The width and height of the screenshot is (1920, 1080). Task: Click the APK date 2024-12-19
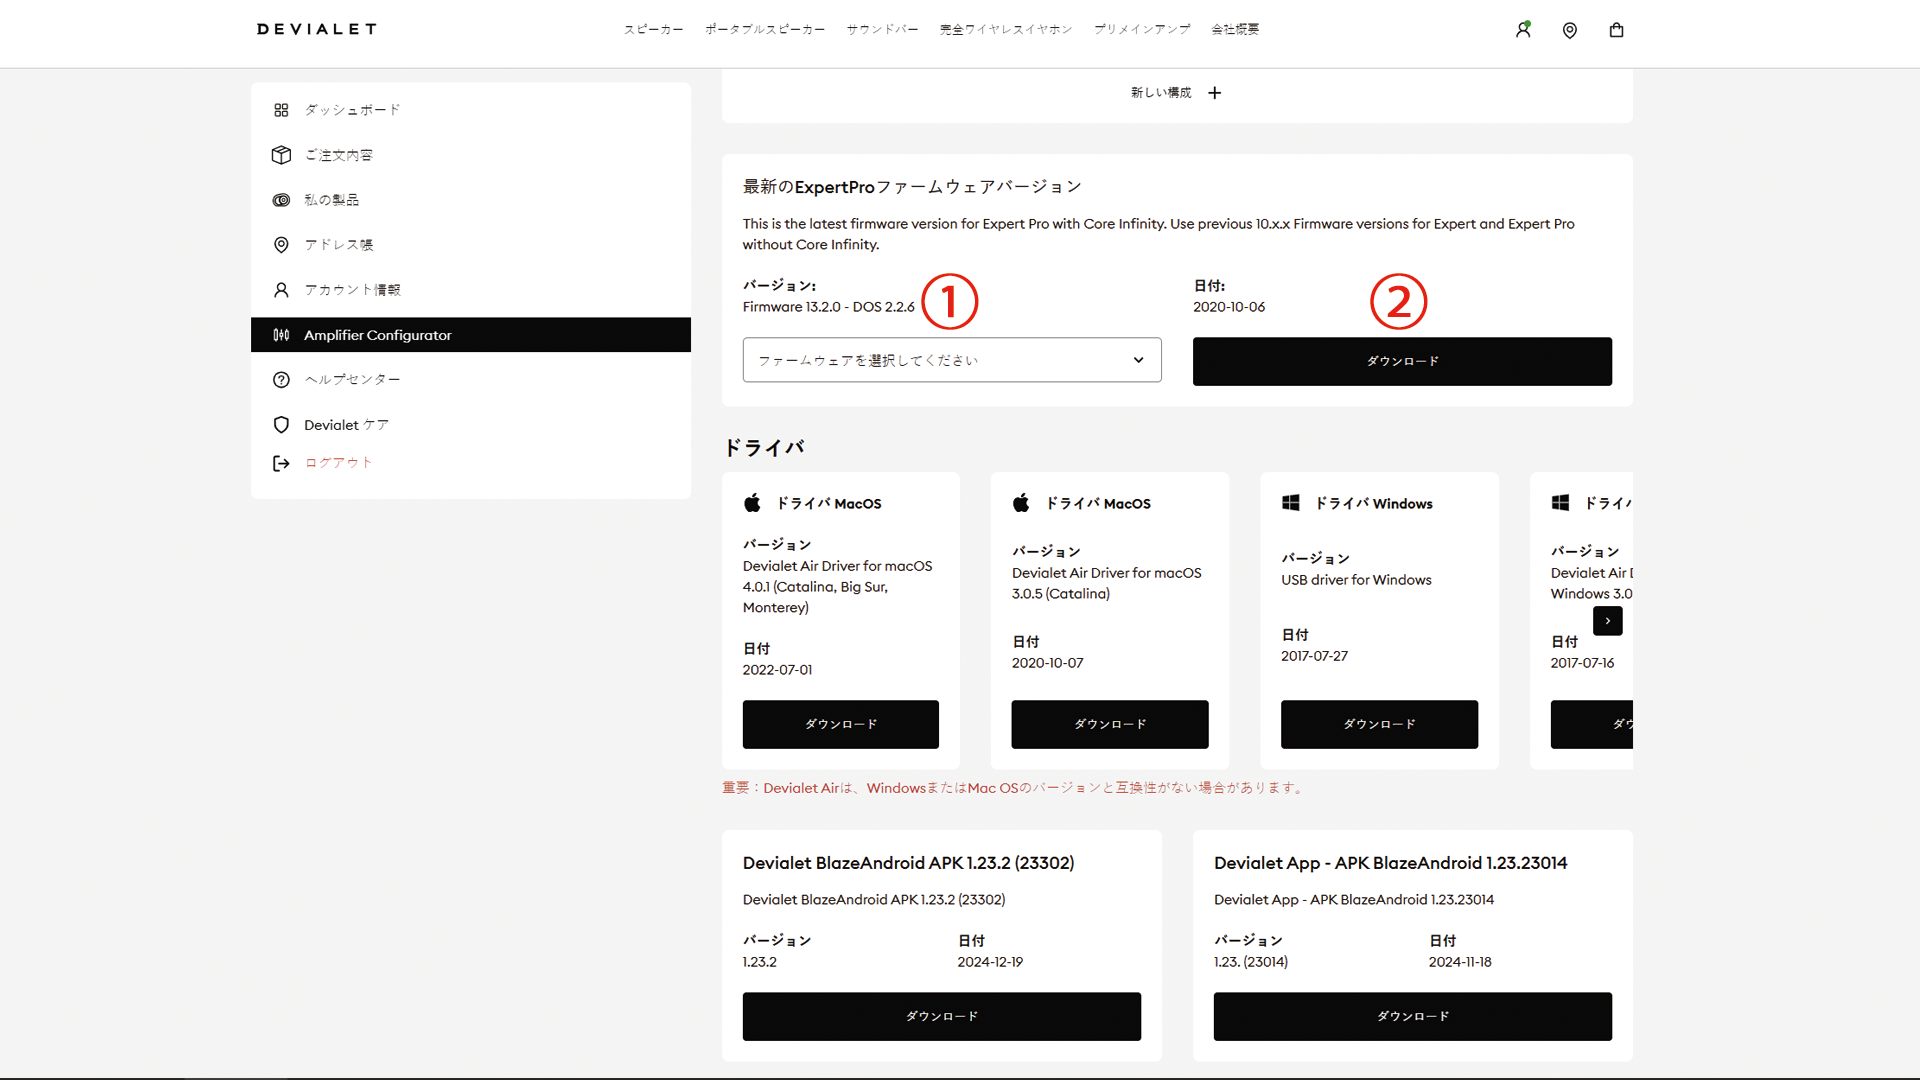coord(990,962)
